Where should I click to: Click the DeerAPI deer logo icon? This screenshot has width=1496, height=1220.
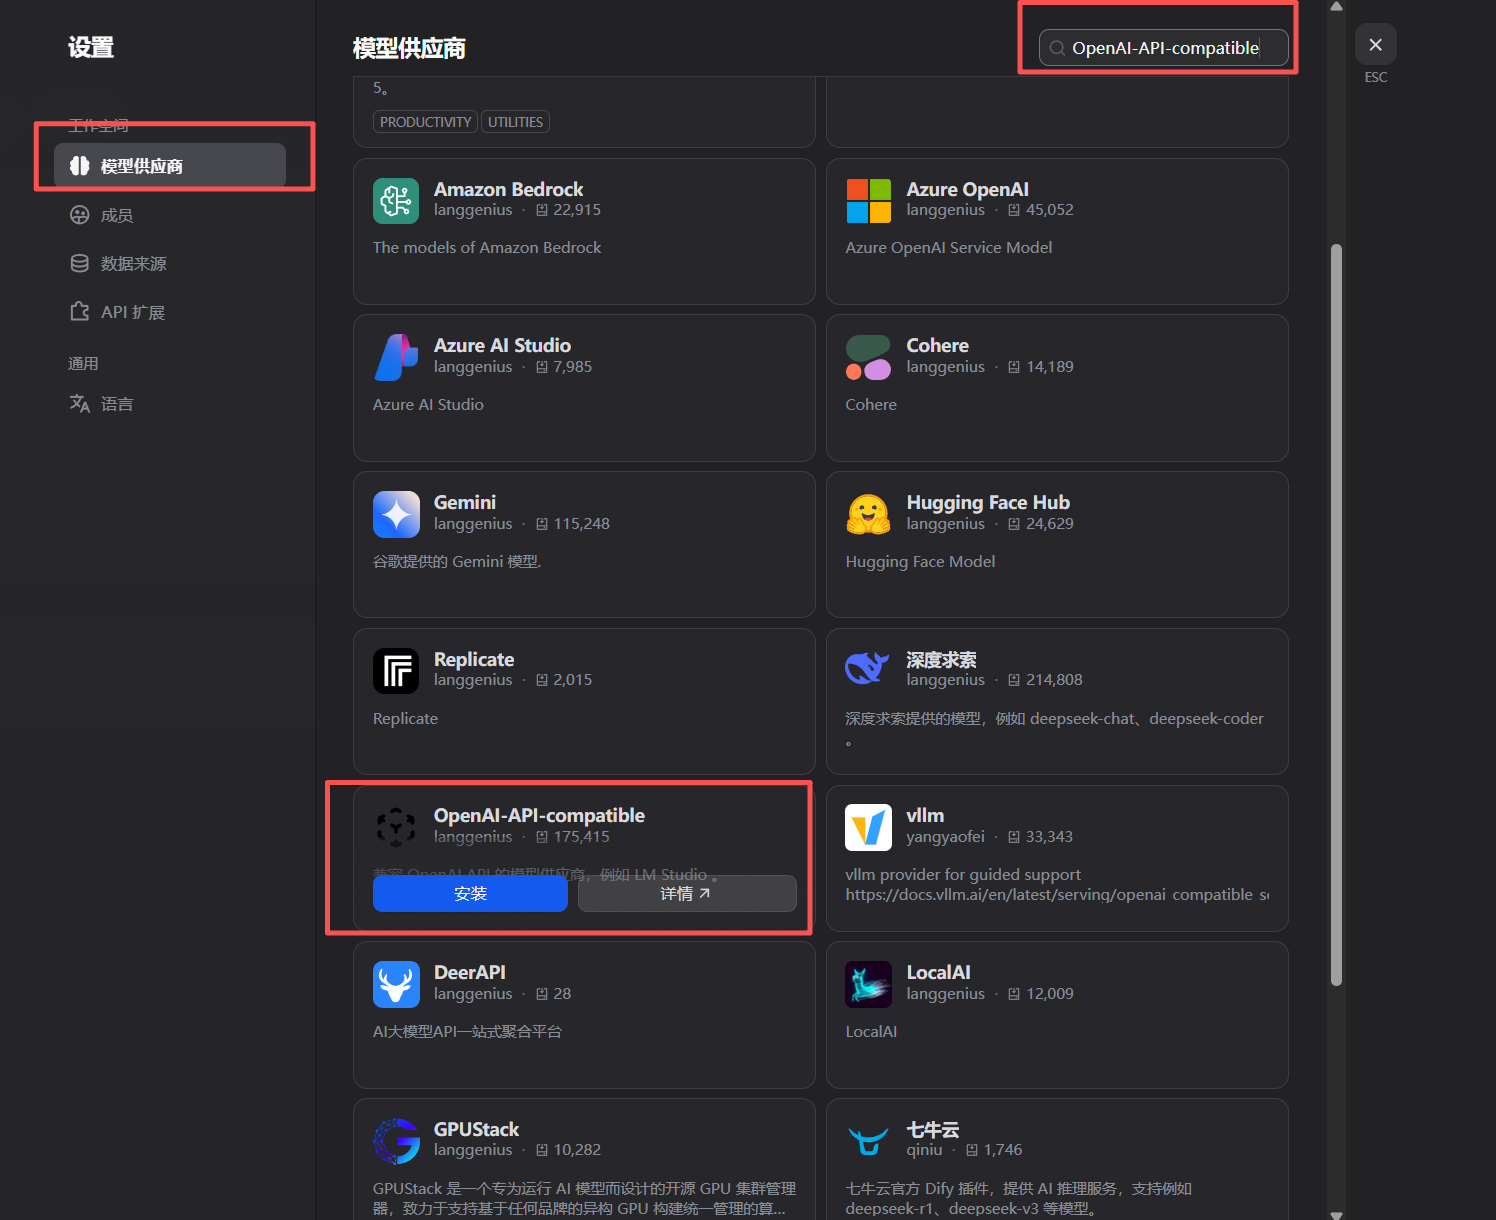[396, 985]
